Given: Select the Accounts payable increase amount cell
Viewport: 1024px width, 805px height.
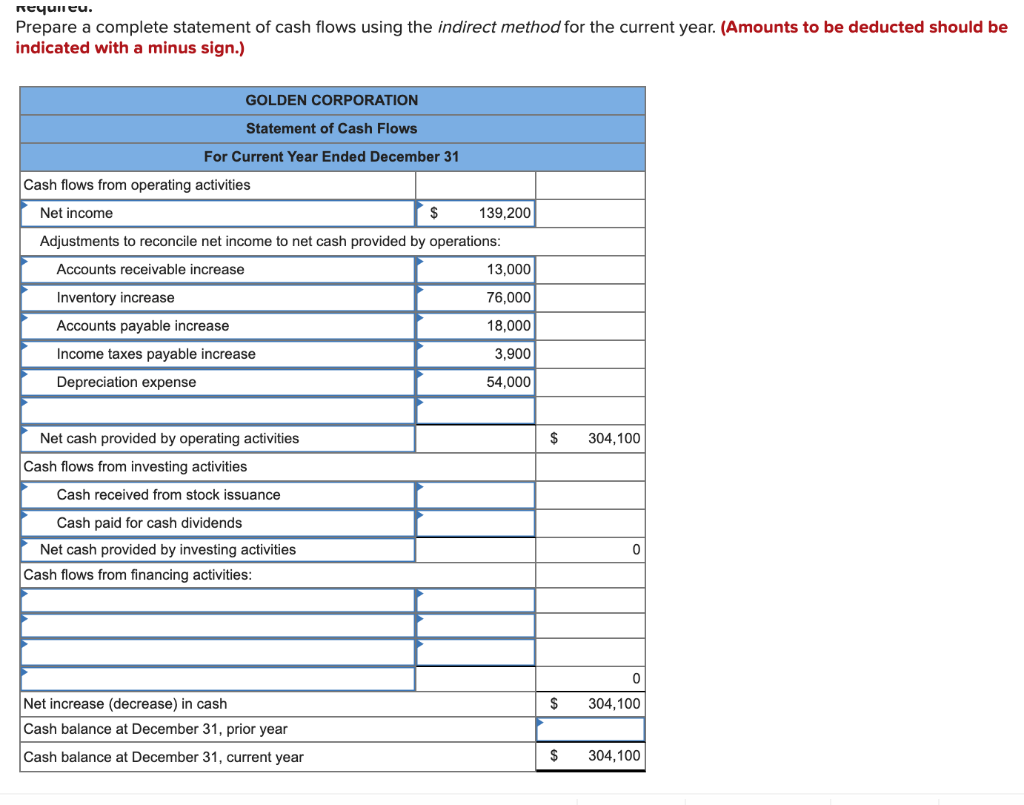Looking at the screenshot, I should 476,325.
